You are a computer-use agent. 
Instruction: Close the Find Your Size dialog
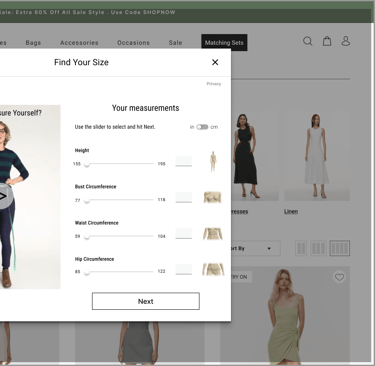pos(215,62)
